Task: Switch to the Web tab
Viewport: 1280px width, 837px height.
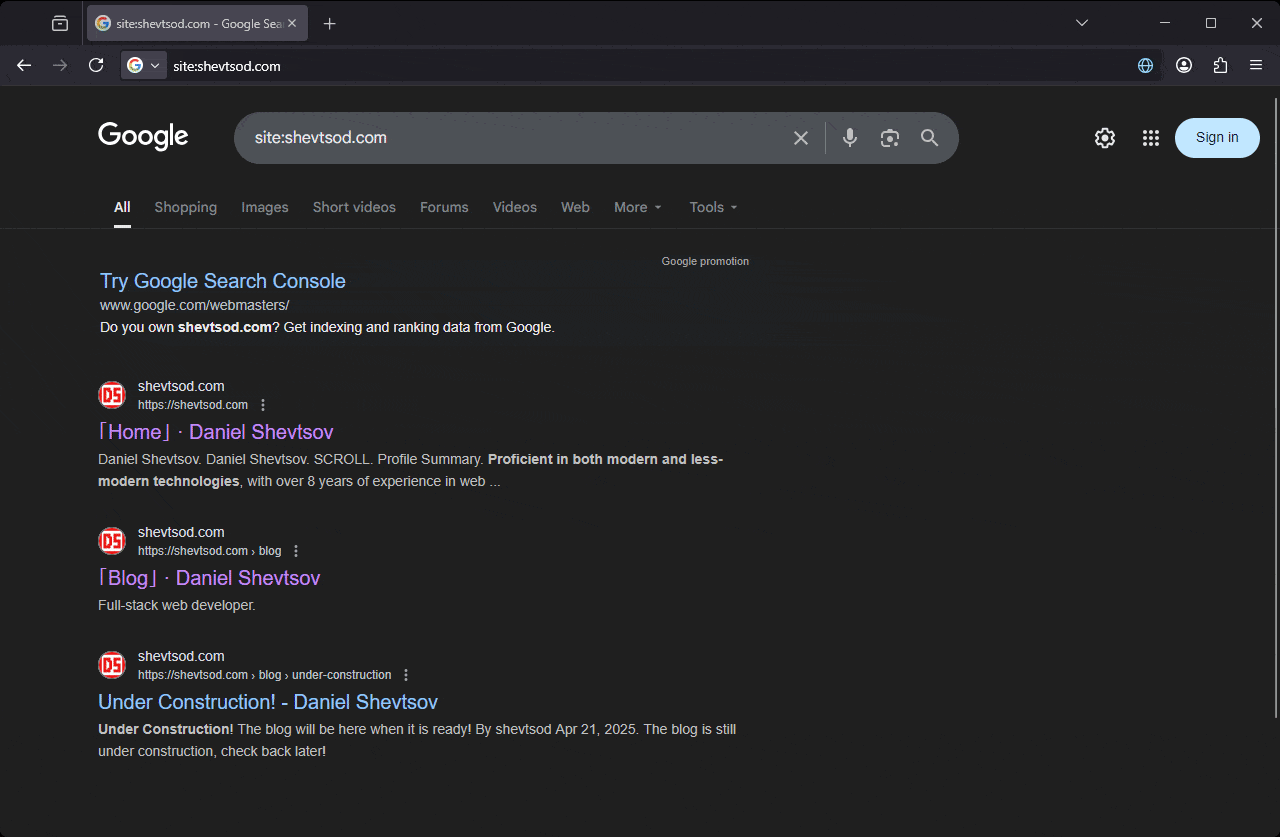Action: pos(575,207)
